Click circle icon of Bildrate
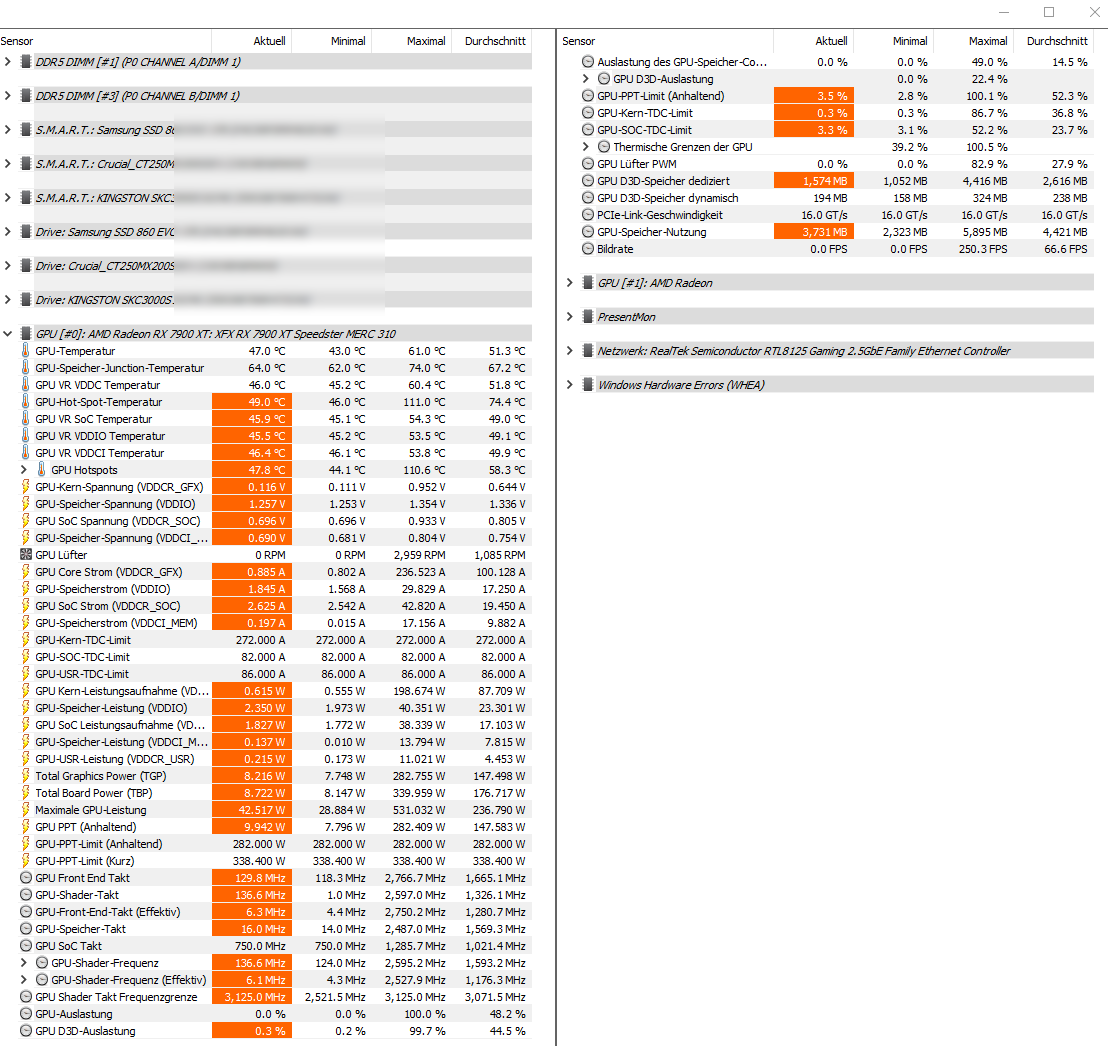The width and height of the screenshot is (1108, 1046). (588, 249)
